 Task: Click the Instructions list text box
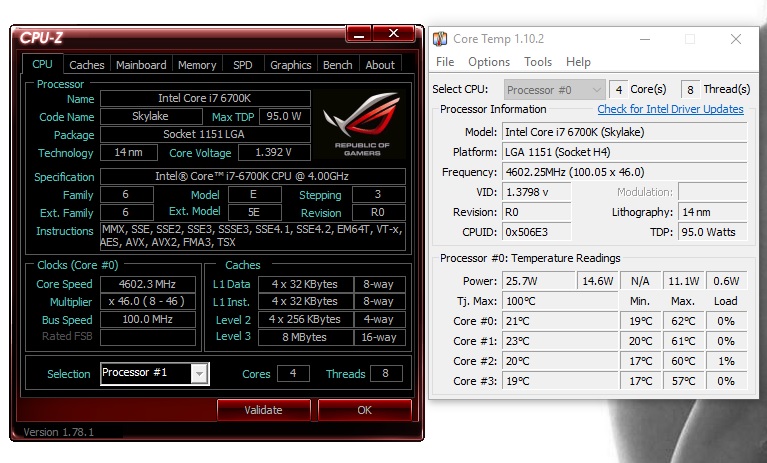coord(252,236)
